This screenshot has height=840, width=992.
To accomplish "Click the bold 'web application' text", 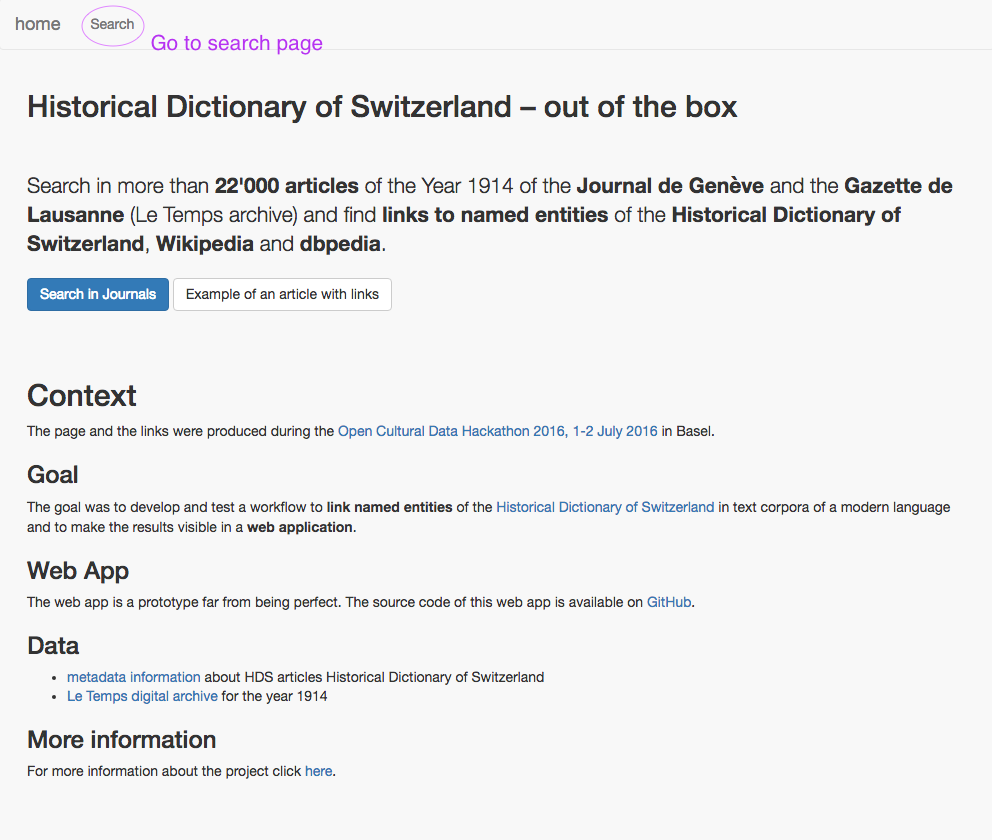I will pyautogui.click(x=300, y=527).
